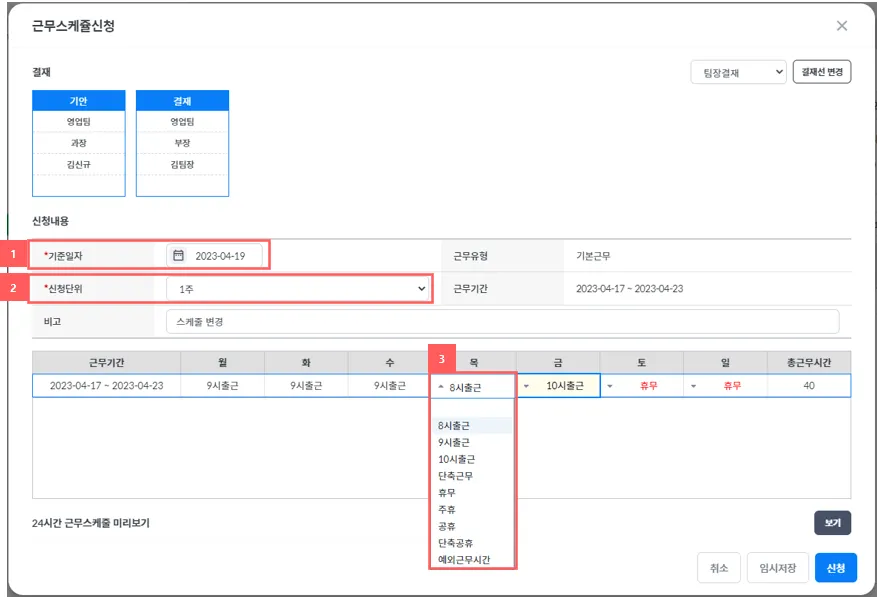Select 휴무 option in the dropdown list

click(x=473, y=493)
